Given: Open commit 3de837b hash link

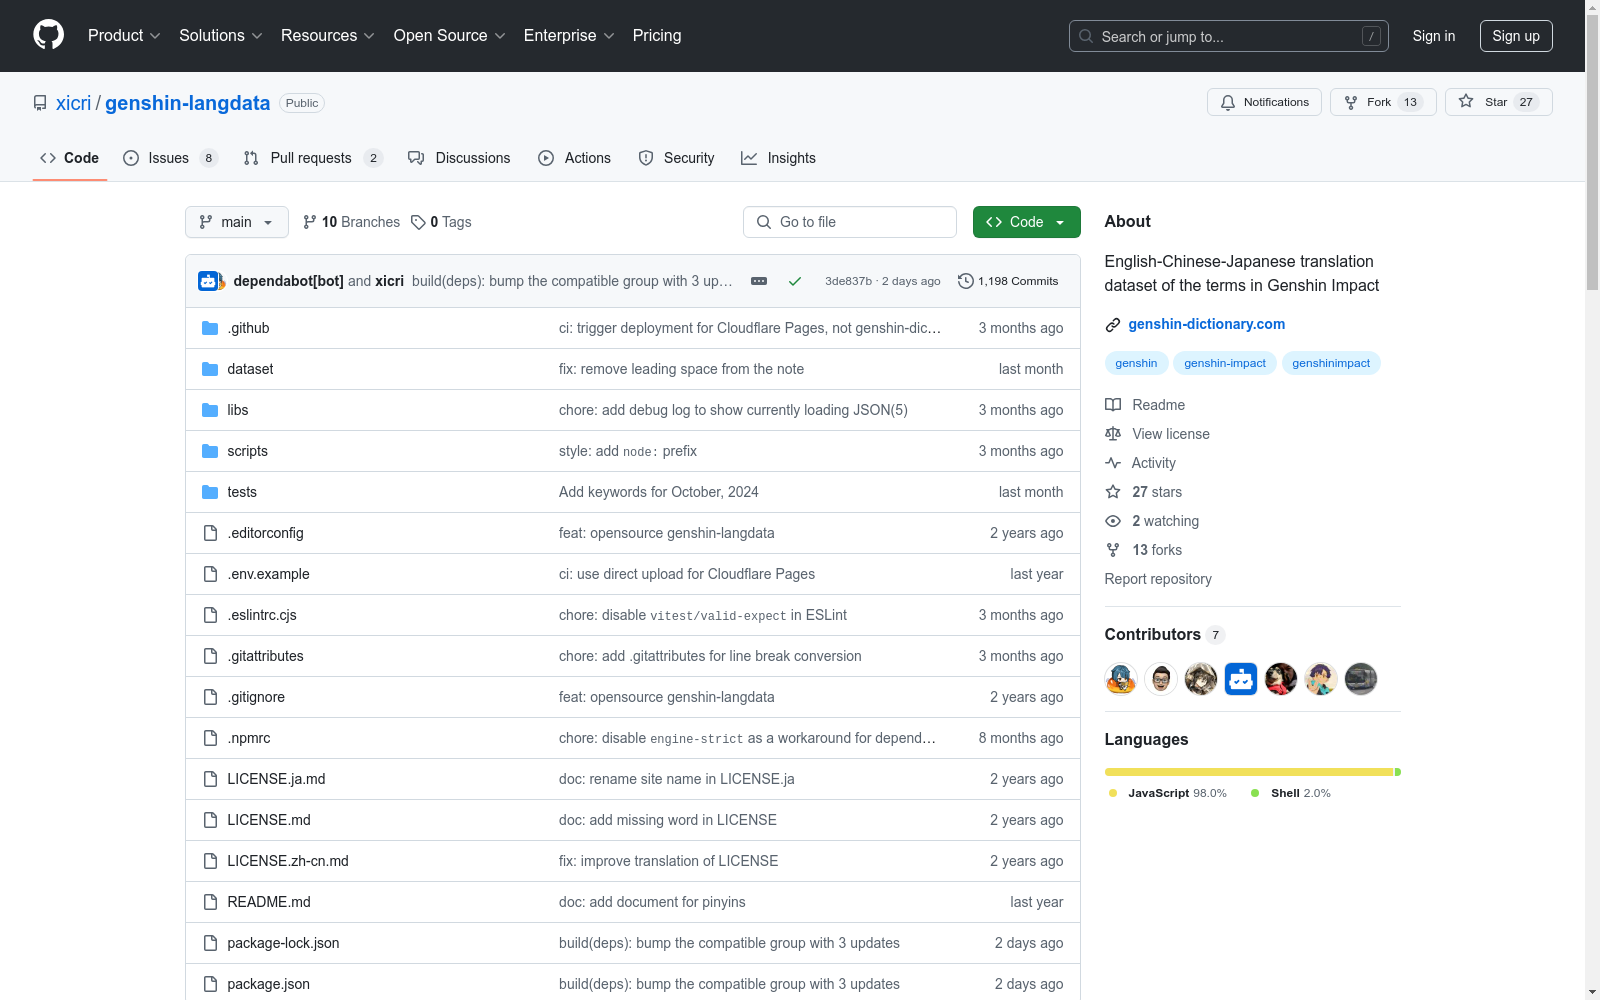Looking at the screenshot, I should pyautogui.click(x=848, y=281).
